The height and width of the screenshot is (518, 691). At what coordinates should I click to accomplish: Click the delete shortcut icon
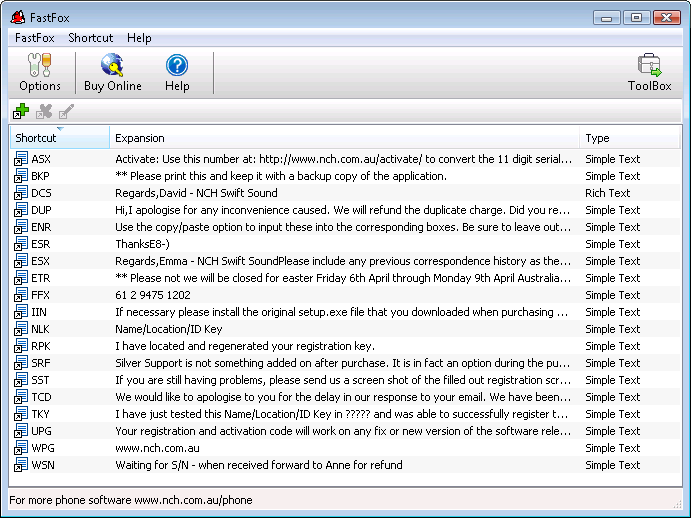pos(44,111)
